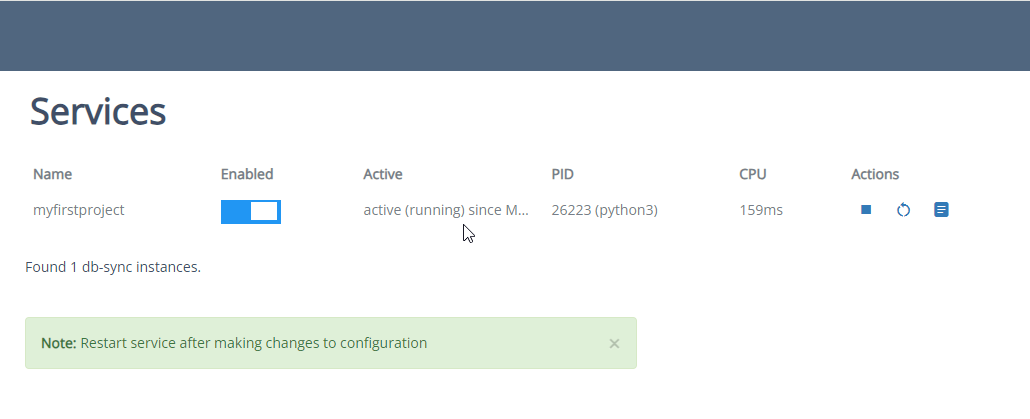Viewport: 1030px width, 419px height.
Task: Click the bold 'Note:' label
Action: coord(58,343)
